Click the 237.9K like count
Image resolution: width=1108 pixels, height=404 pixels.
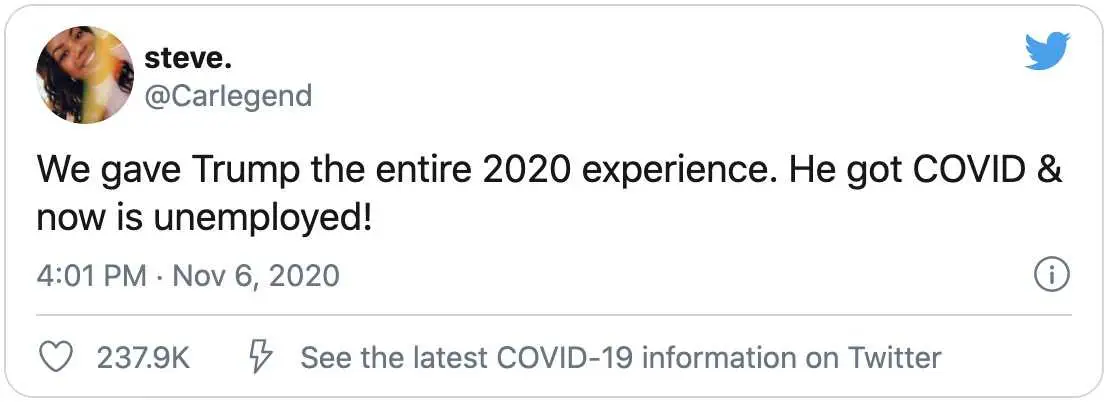(143, 358)
